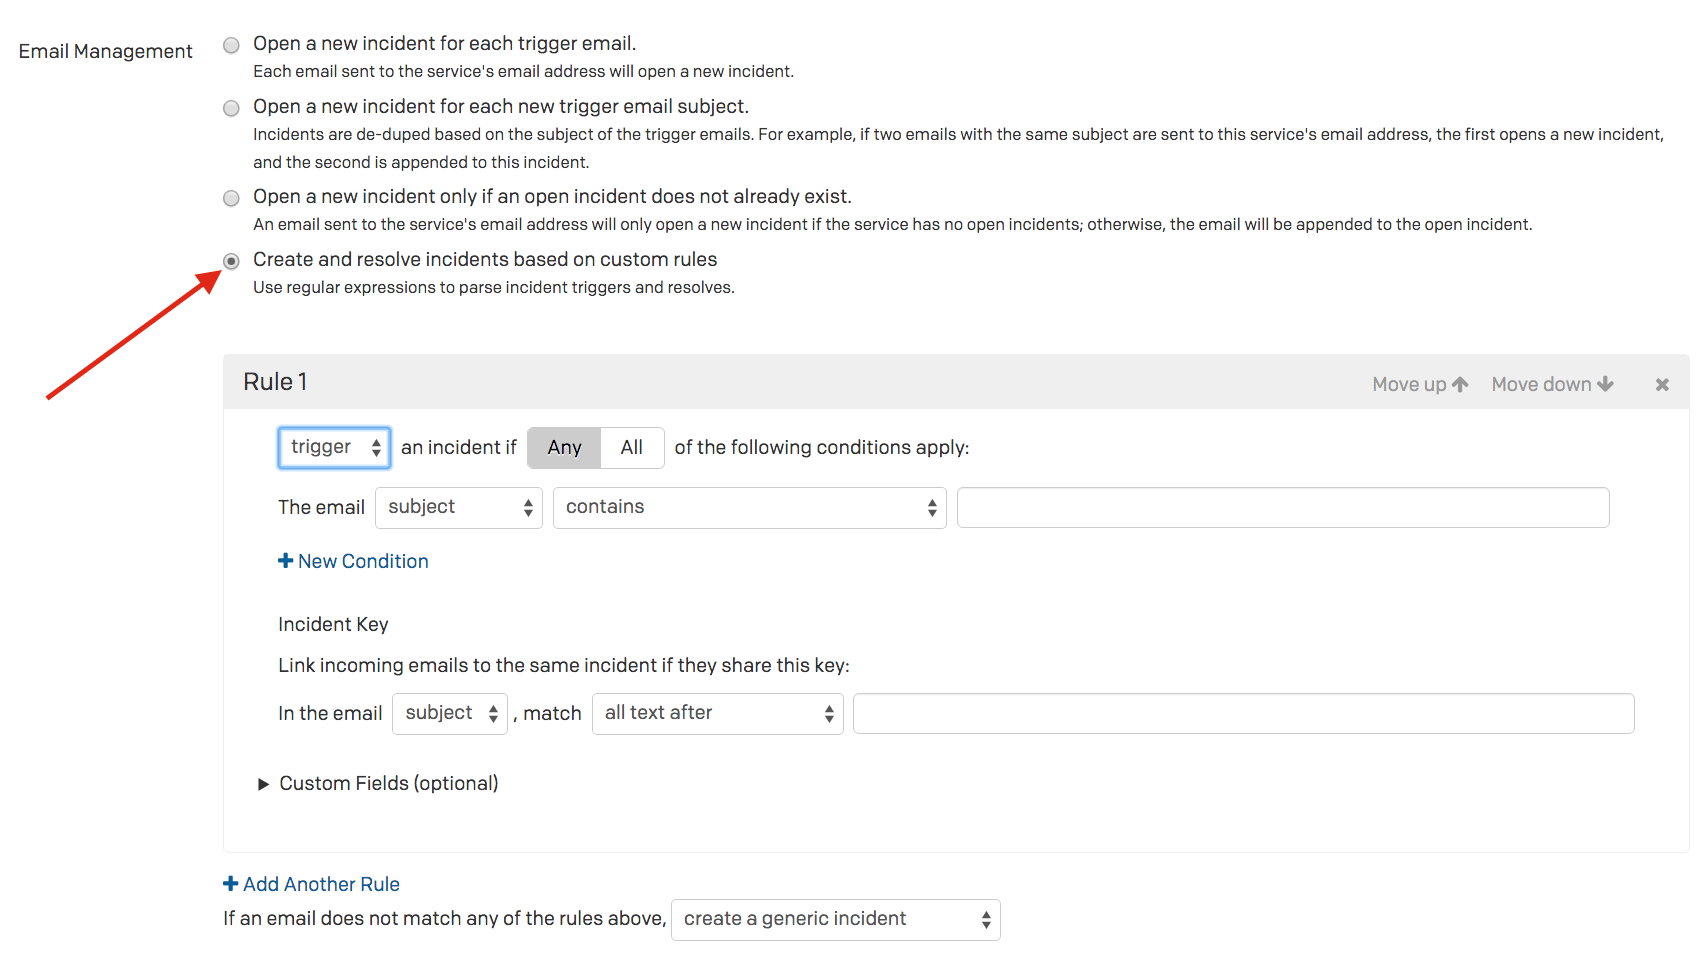This screenshot has height=968, width=1703.
Task: Click the New Condition link
Action: pos(363,561)
